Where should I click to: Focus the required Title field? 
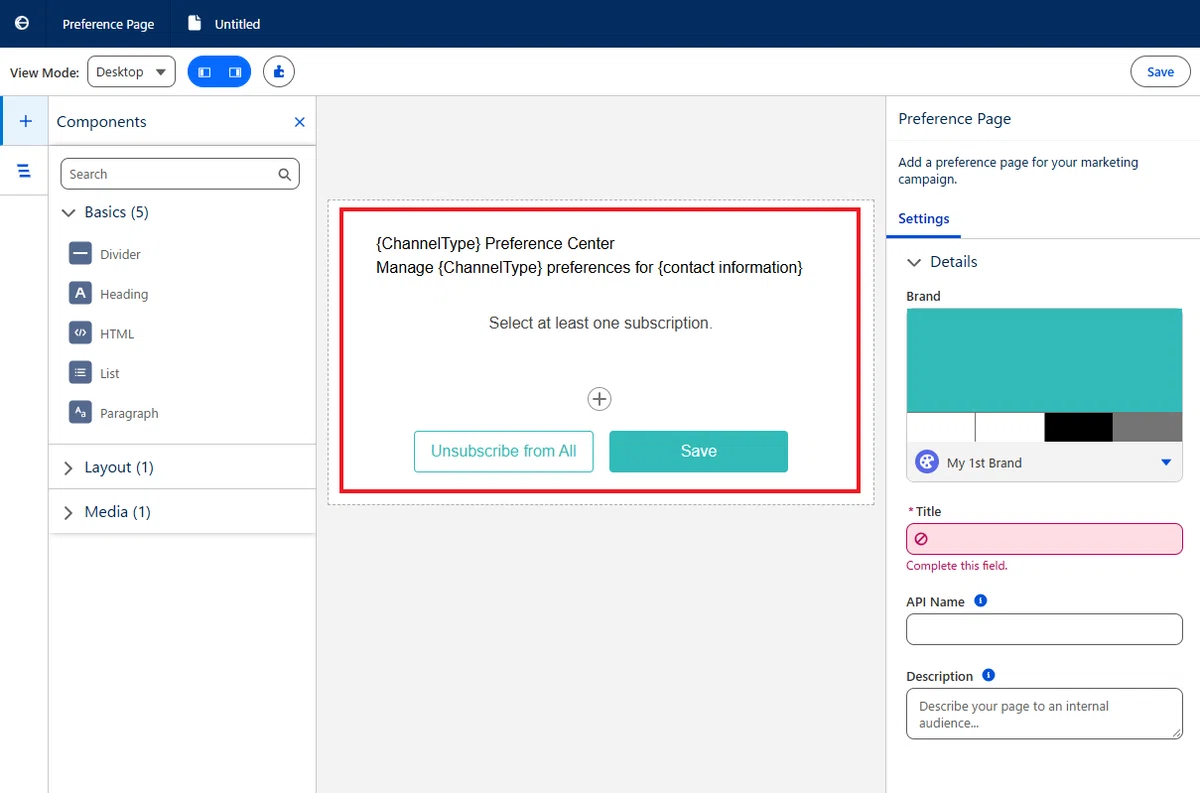(1044, 539)
